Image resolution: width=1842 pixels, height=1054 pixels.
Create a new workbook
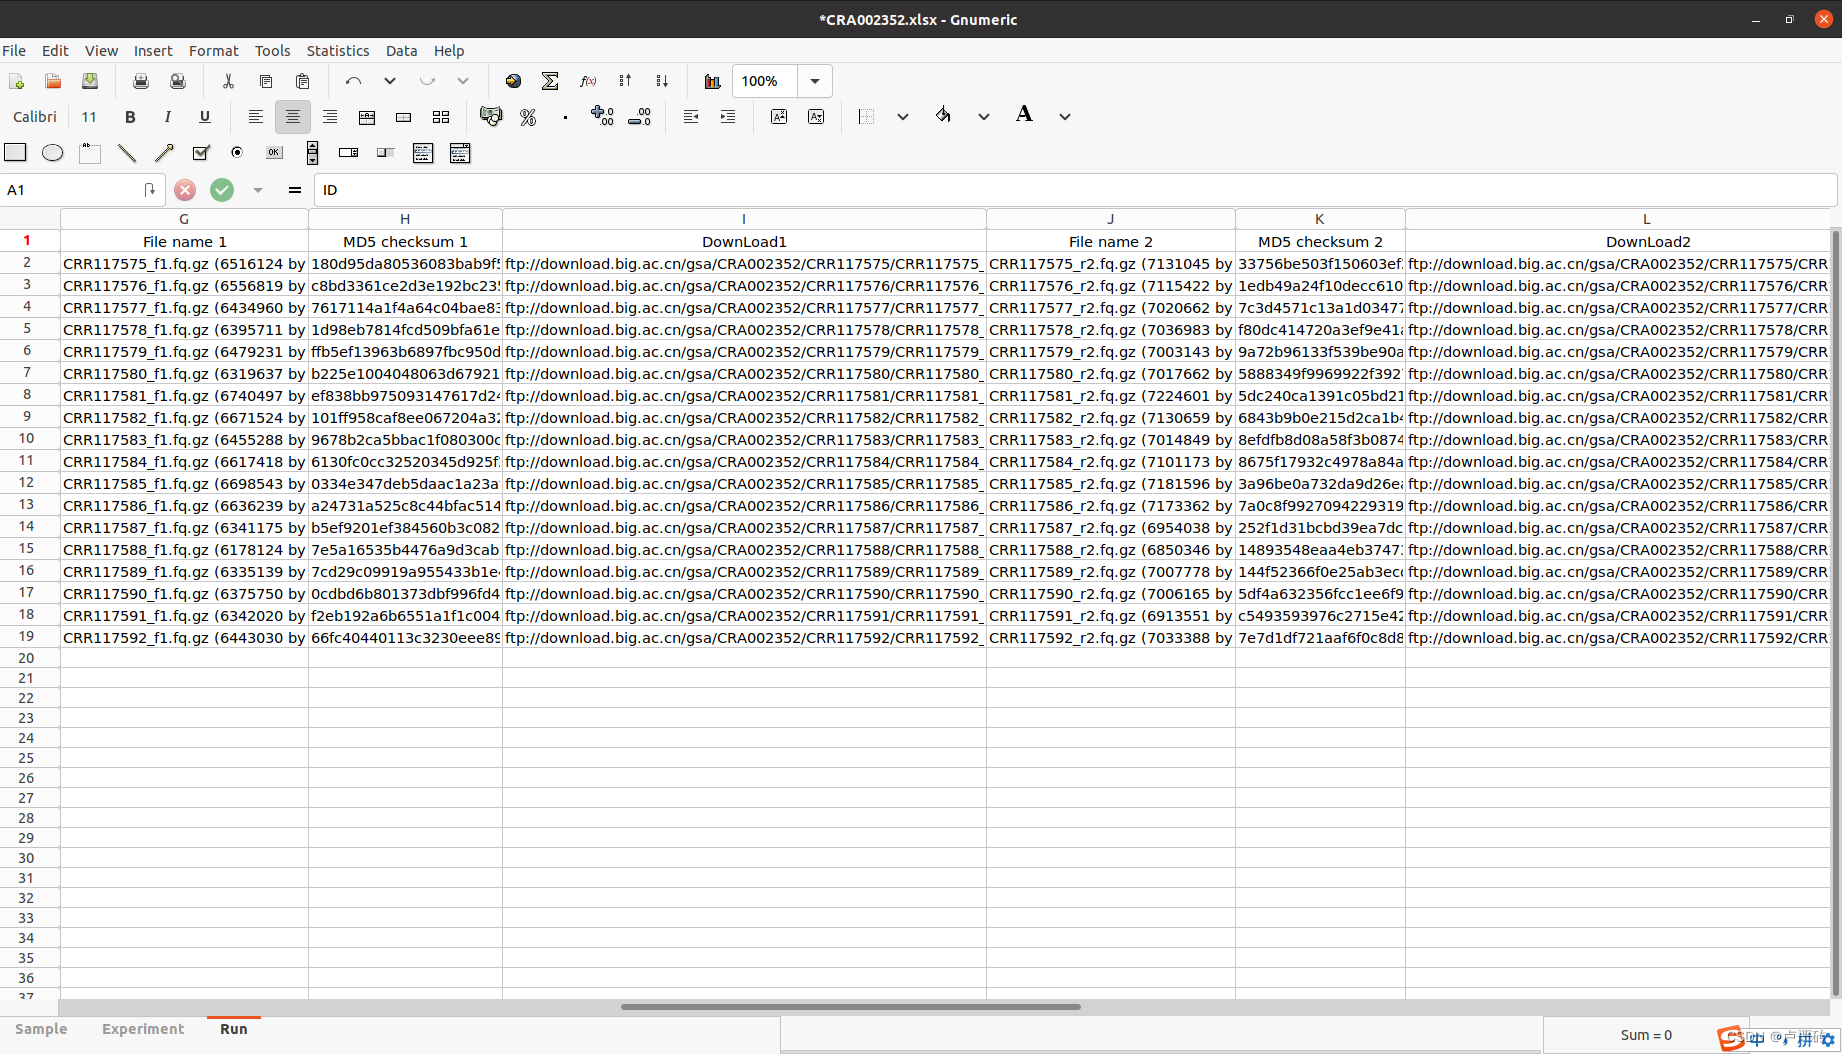click(x=16, y=81)
